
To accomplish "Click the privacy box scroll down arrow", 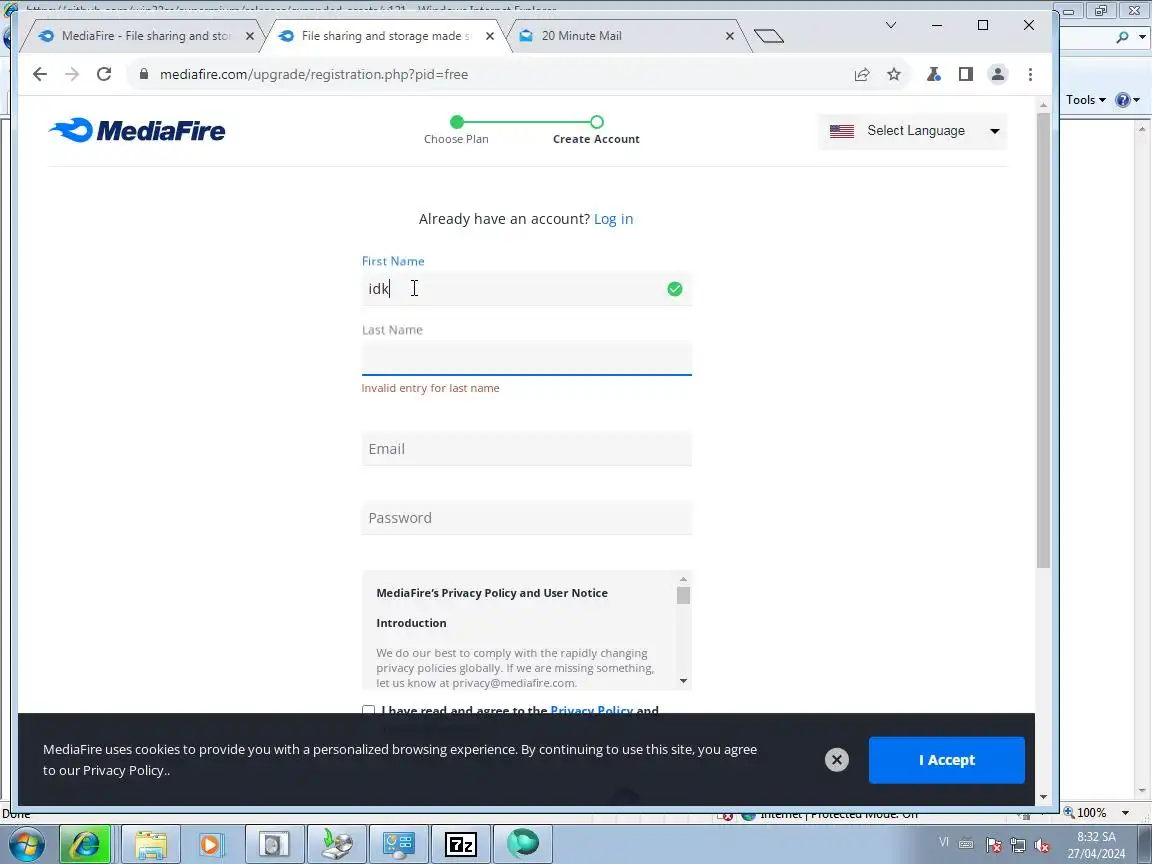I will [683, 681].
